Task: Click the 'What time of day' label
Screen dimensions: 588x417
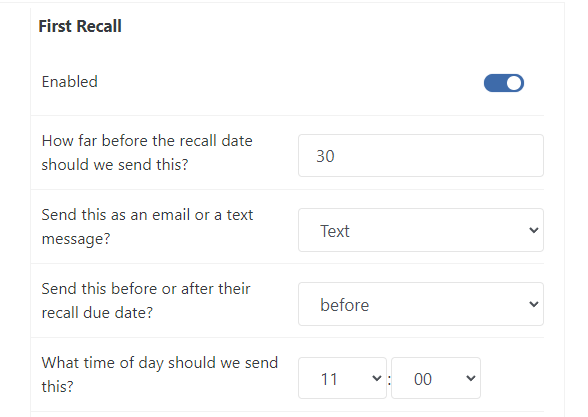Action: click(x=160, y=374)
